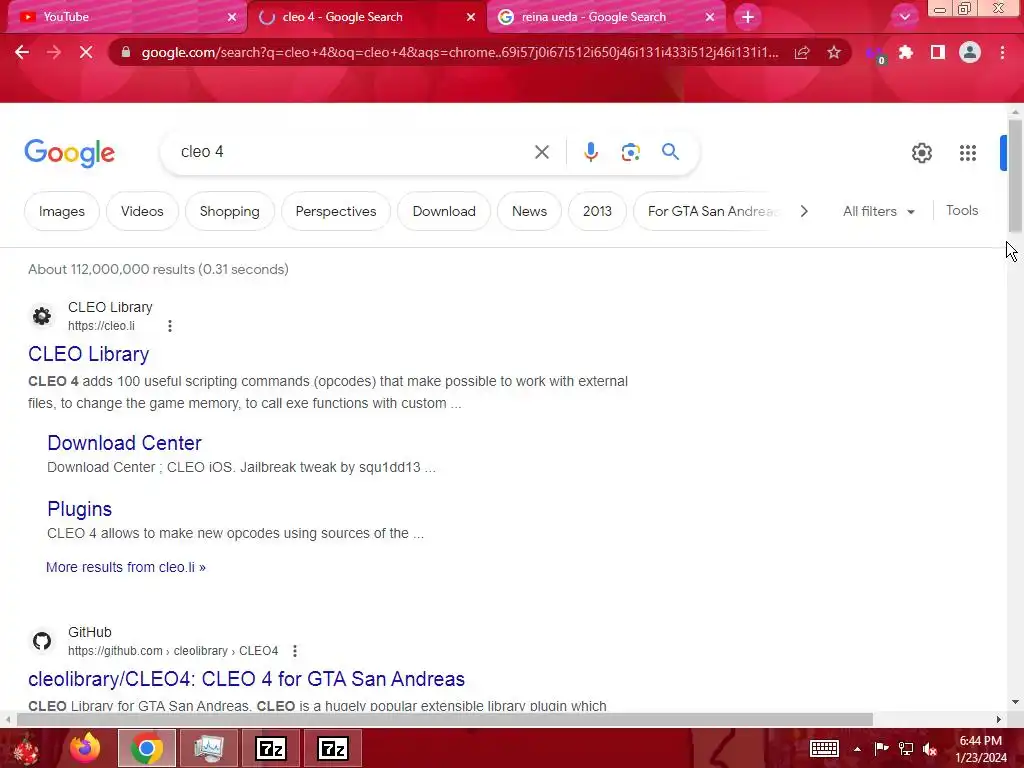
Task: Open the search Tools
Action: point(961,210)
